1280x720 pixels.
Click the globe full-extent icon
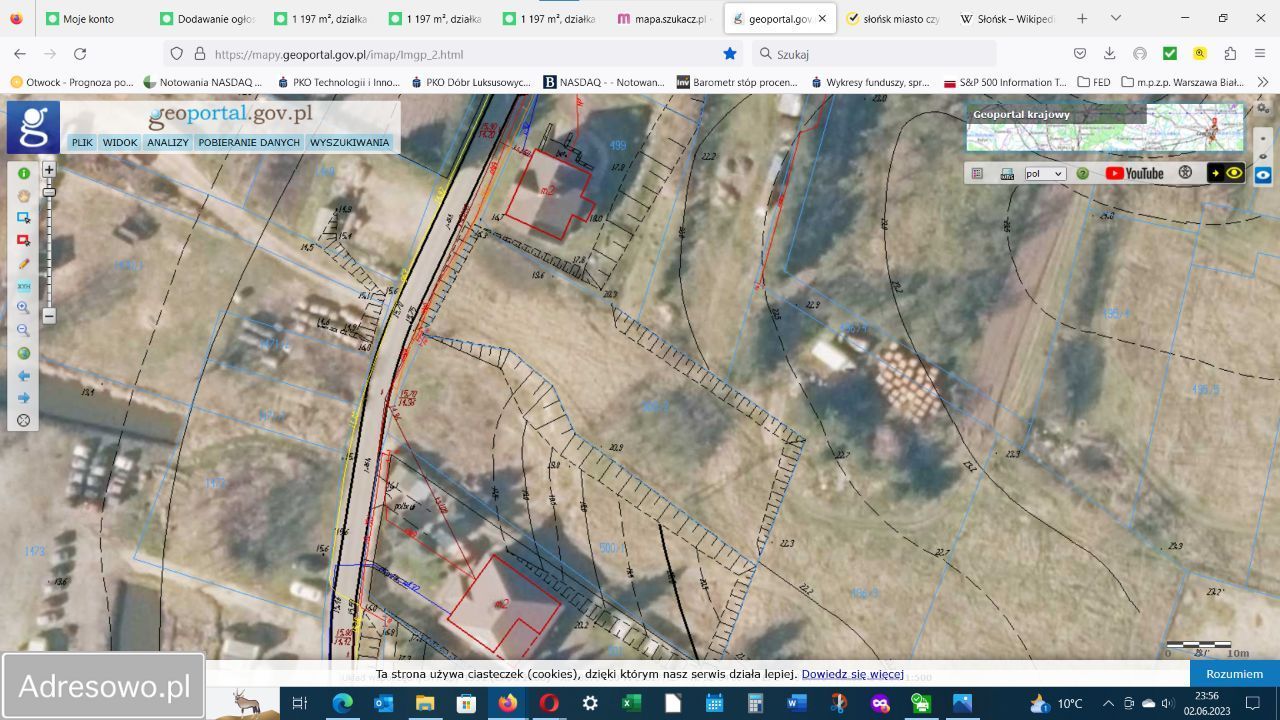pyautogui.click(x=24, y=353)
